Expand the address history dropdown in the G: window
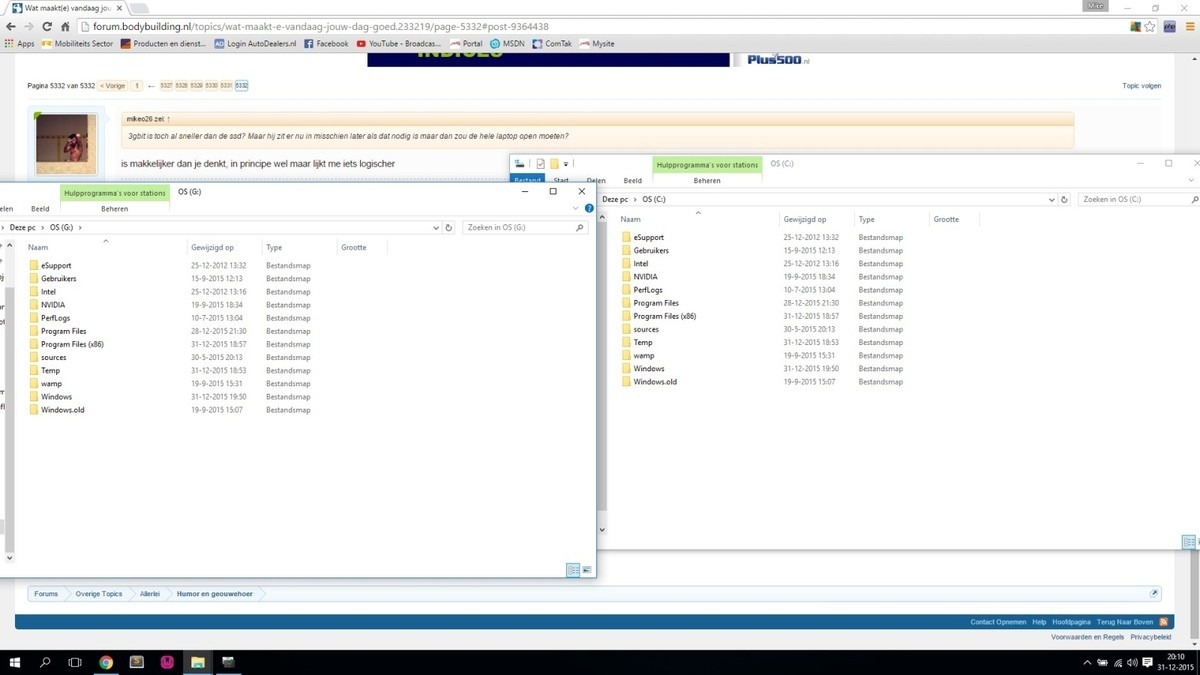This screenshot has width=1200, height=675. click(x=436, y=228)
